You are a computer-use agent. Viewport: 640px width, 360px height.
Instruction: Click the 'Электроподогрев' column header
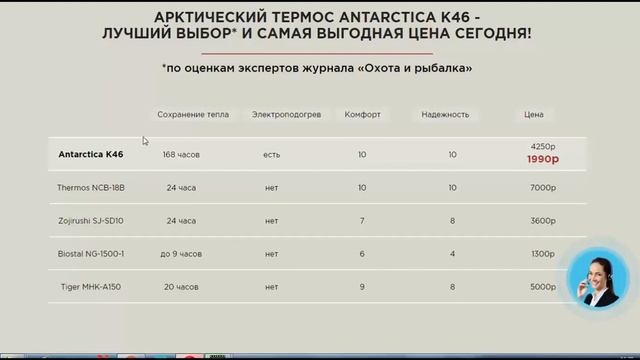coord(286,115)
